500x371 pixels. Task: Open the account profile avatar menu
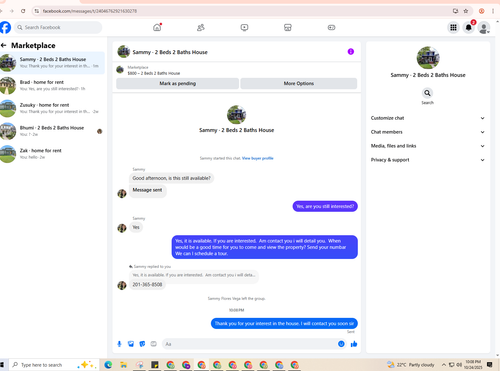coord(484,27)
